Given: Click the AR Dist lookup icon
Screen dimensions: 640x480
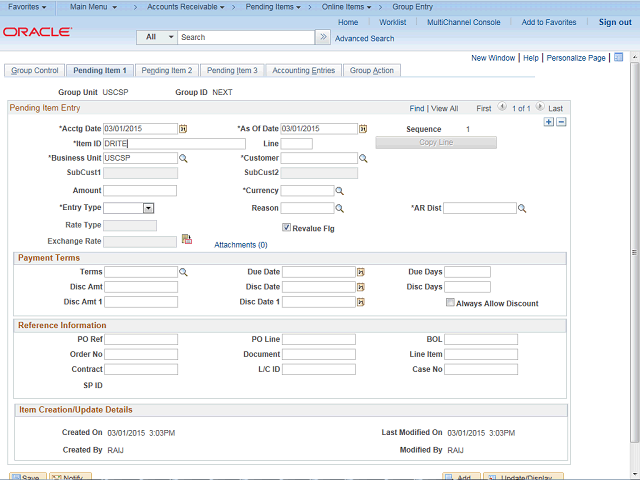Looking at the screenshot, I should point(522,208).
